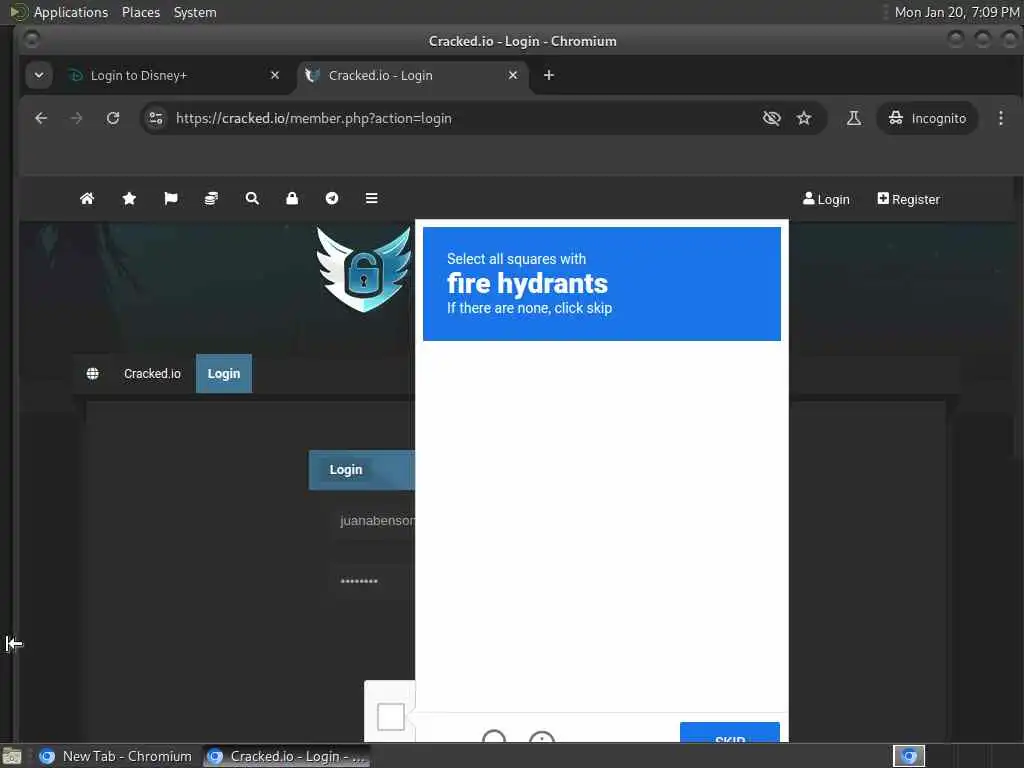
Task: Click the clock showing Mon Jan 20
Action: pos(957,12)
